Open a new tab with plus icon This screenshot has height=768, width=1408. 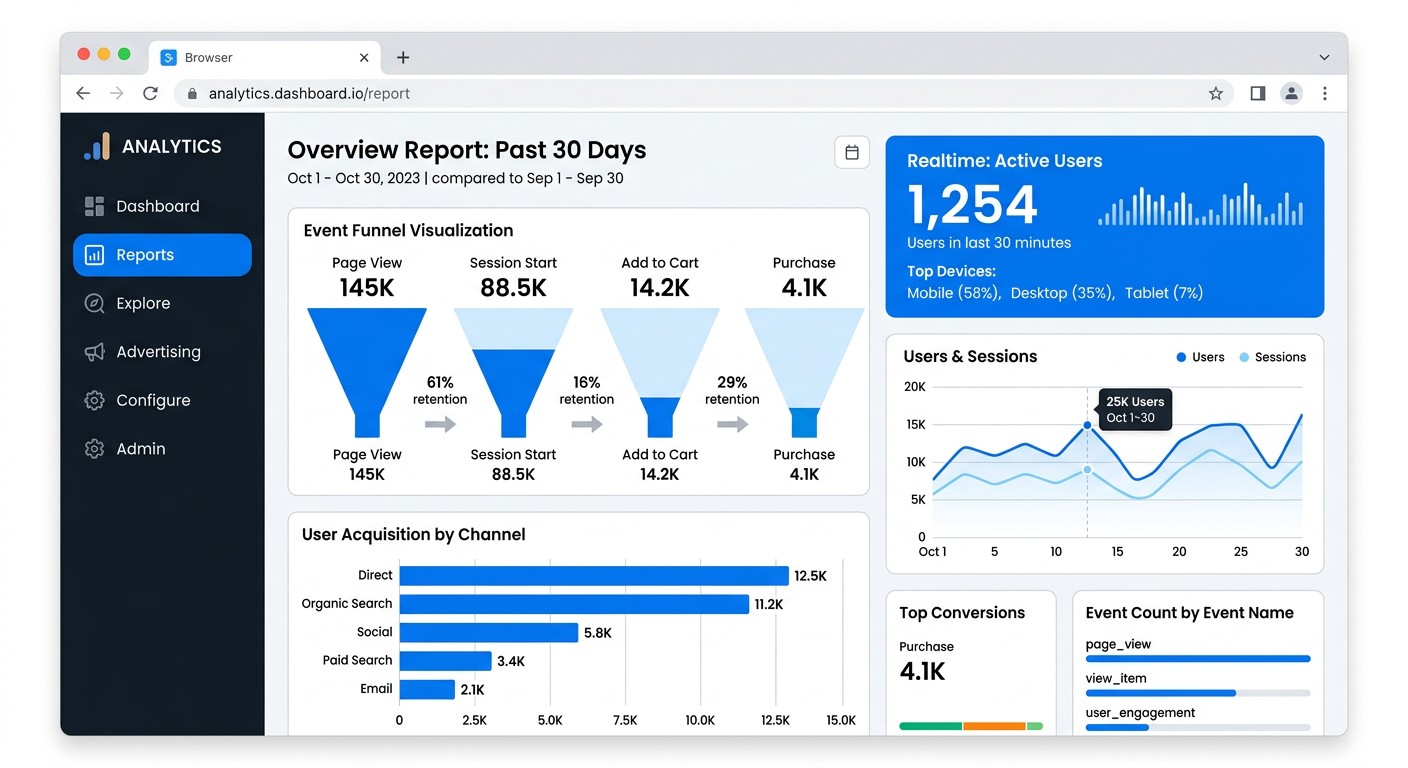pos(403,58)
